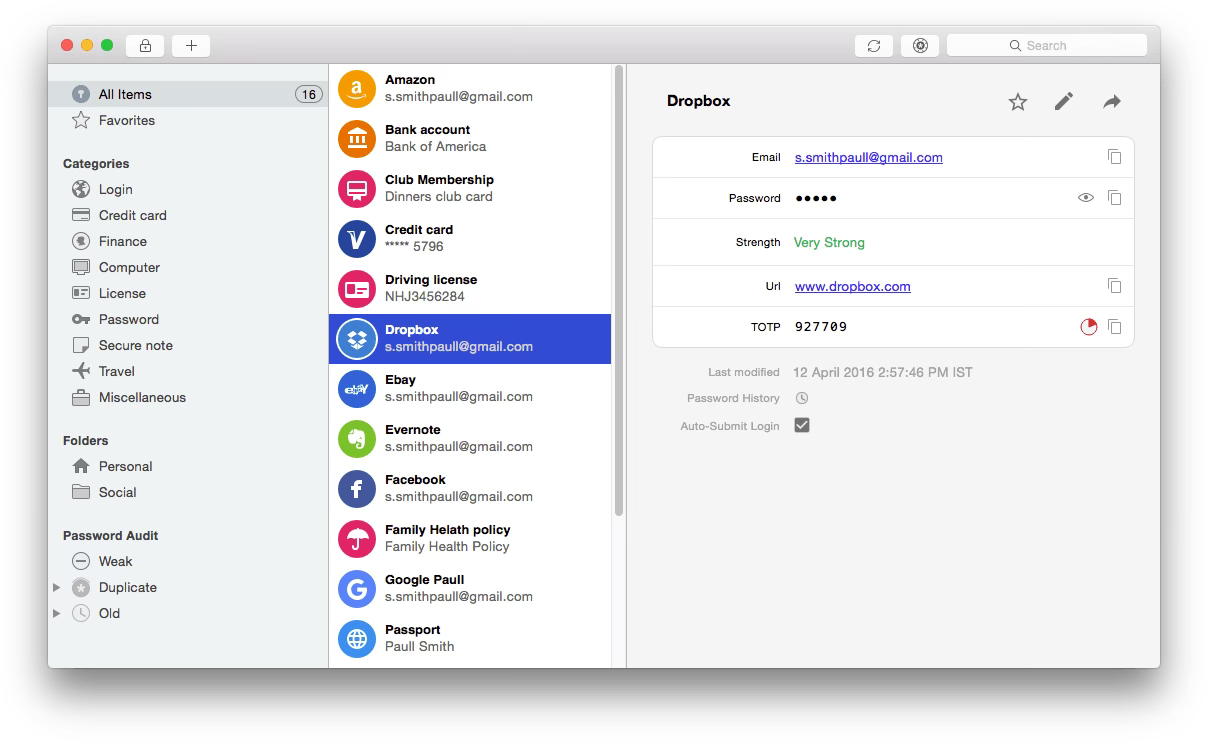Image resolution: width=1208 pixels, height=742 pixels.
Task: Select the highlighted Dropbox list entry
Action: pyautogui.click(x=470, y=339)
